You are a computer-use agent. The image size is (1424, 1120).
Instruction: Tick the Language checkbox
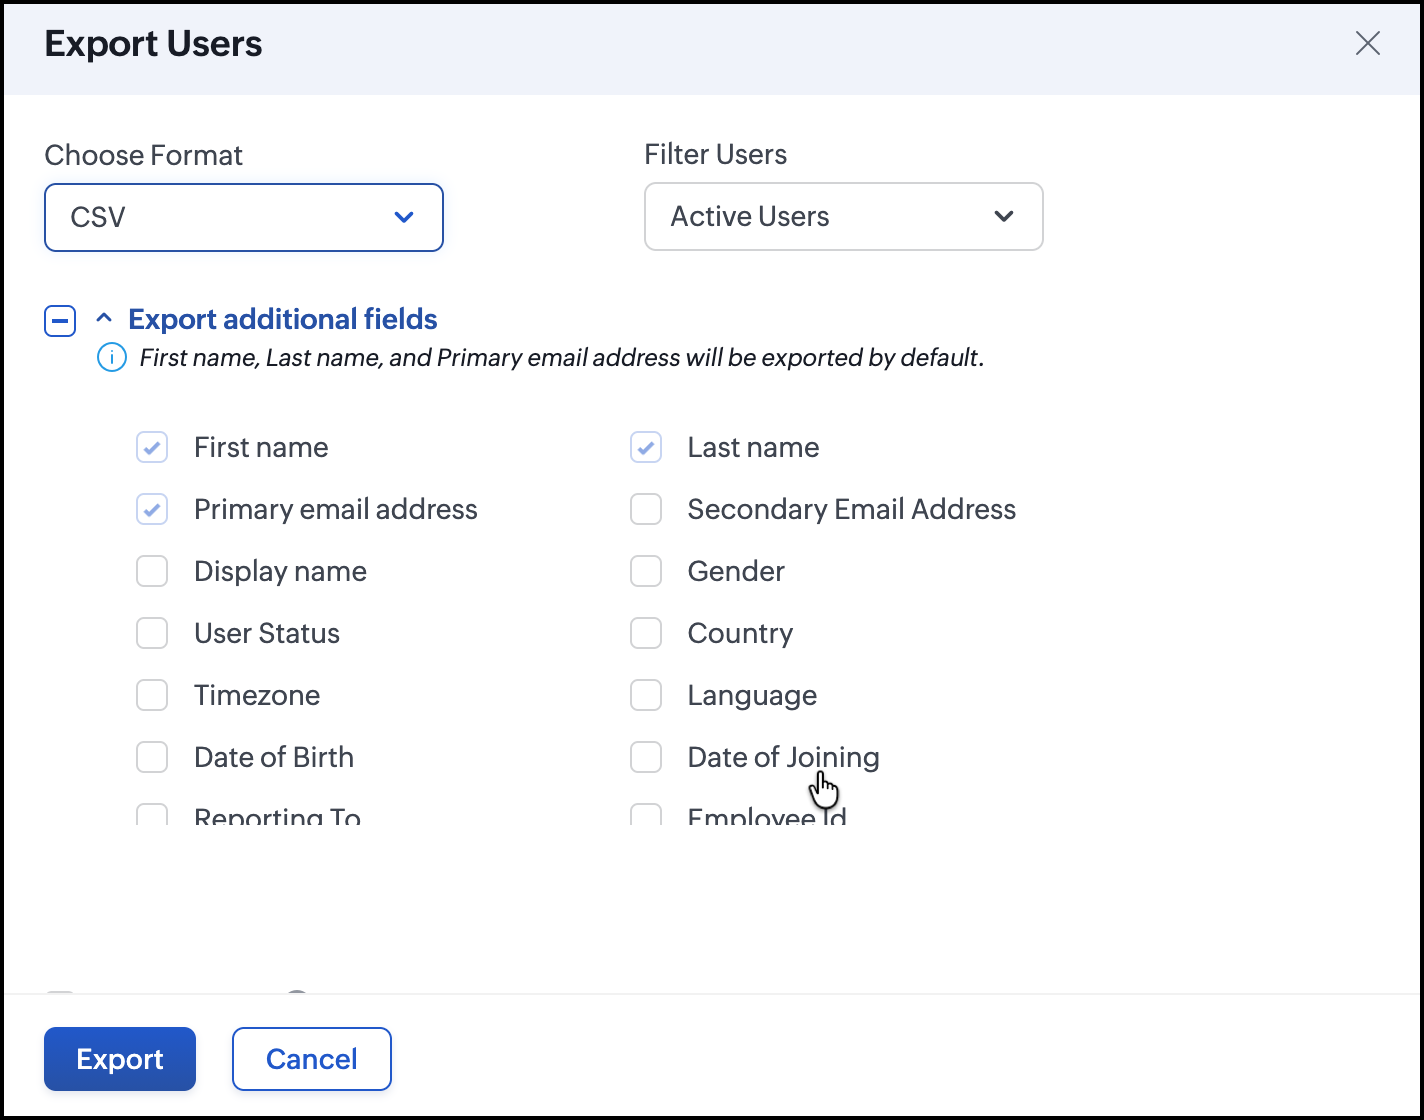(646, 695)
